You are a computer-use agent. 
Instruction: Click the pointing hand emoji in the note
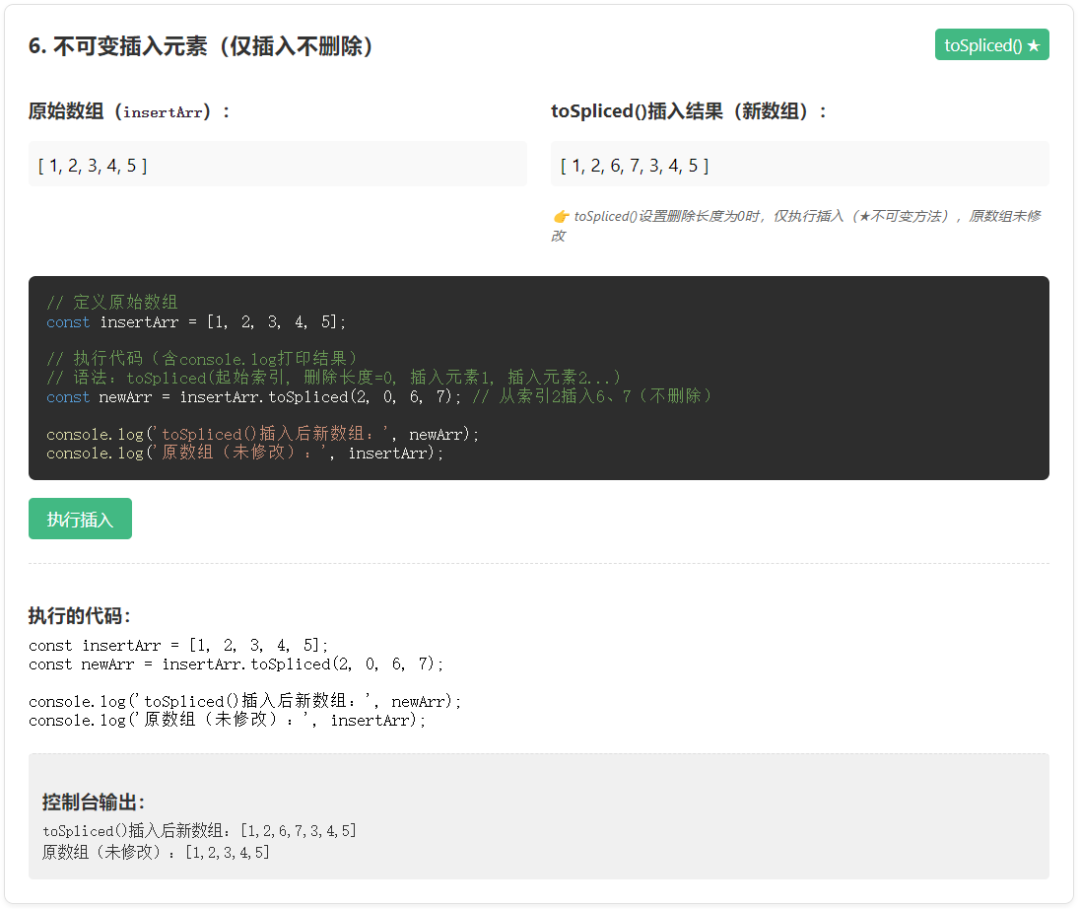pos(561,216)
